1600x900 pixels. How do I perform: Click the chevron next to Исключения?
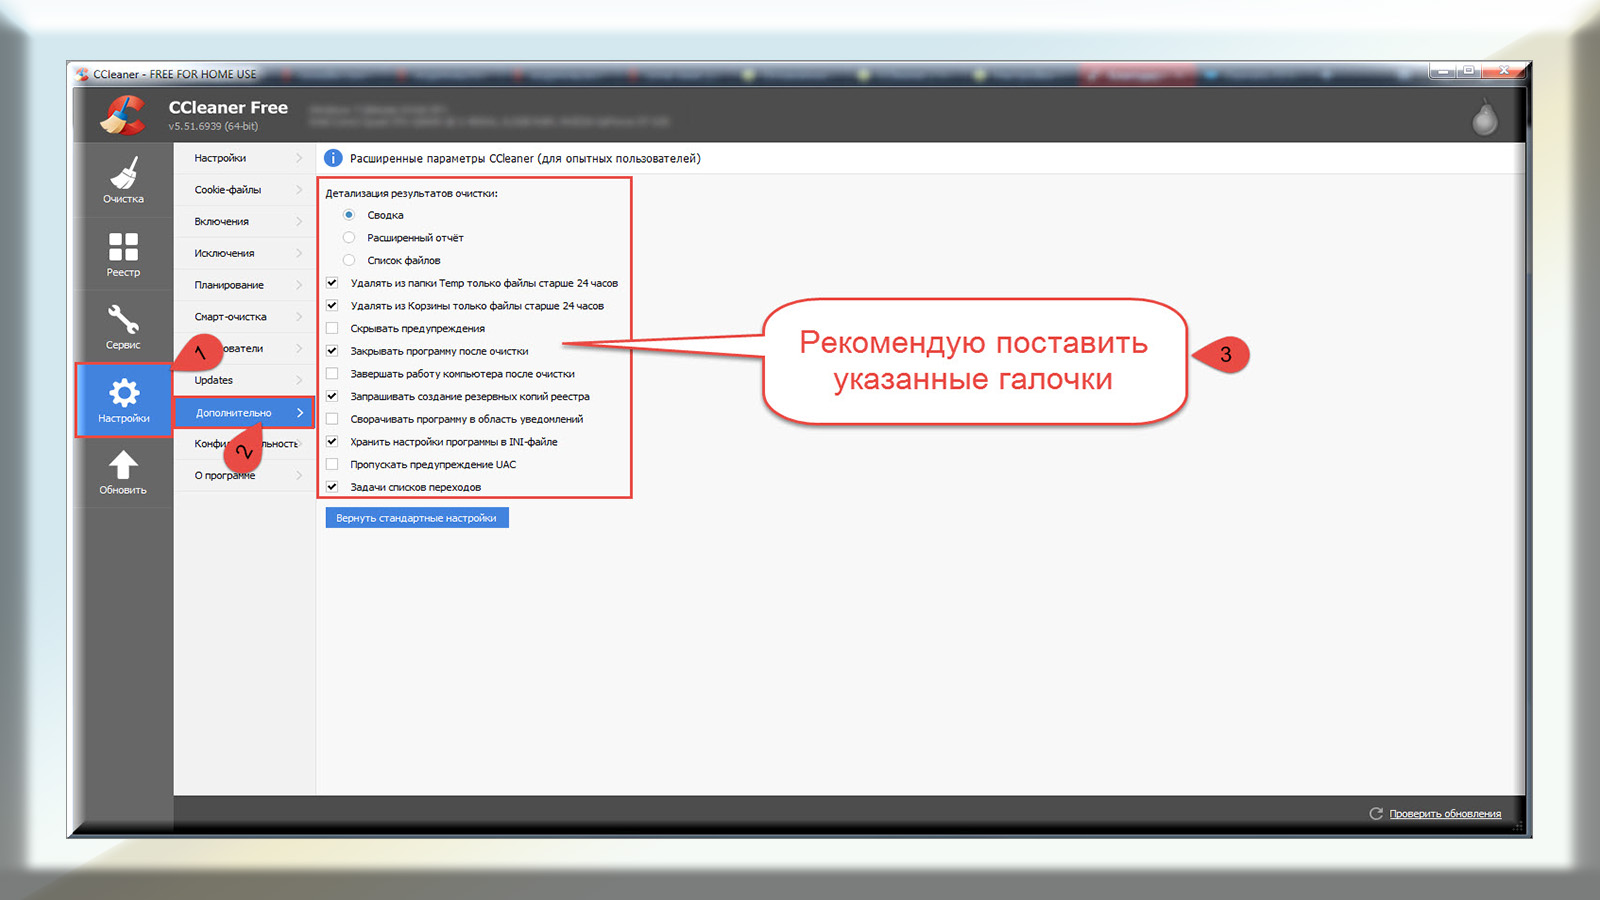(x=299, y=253)
